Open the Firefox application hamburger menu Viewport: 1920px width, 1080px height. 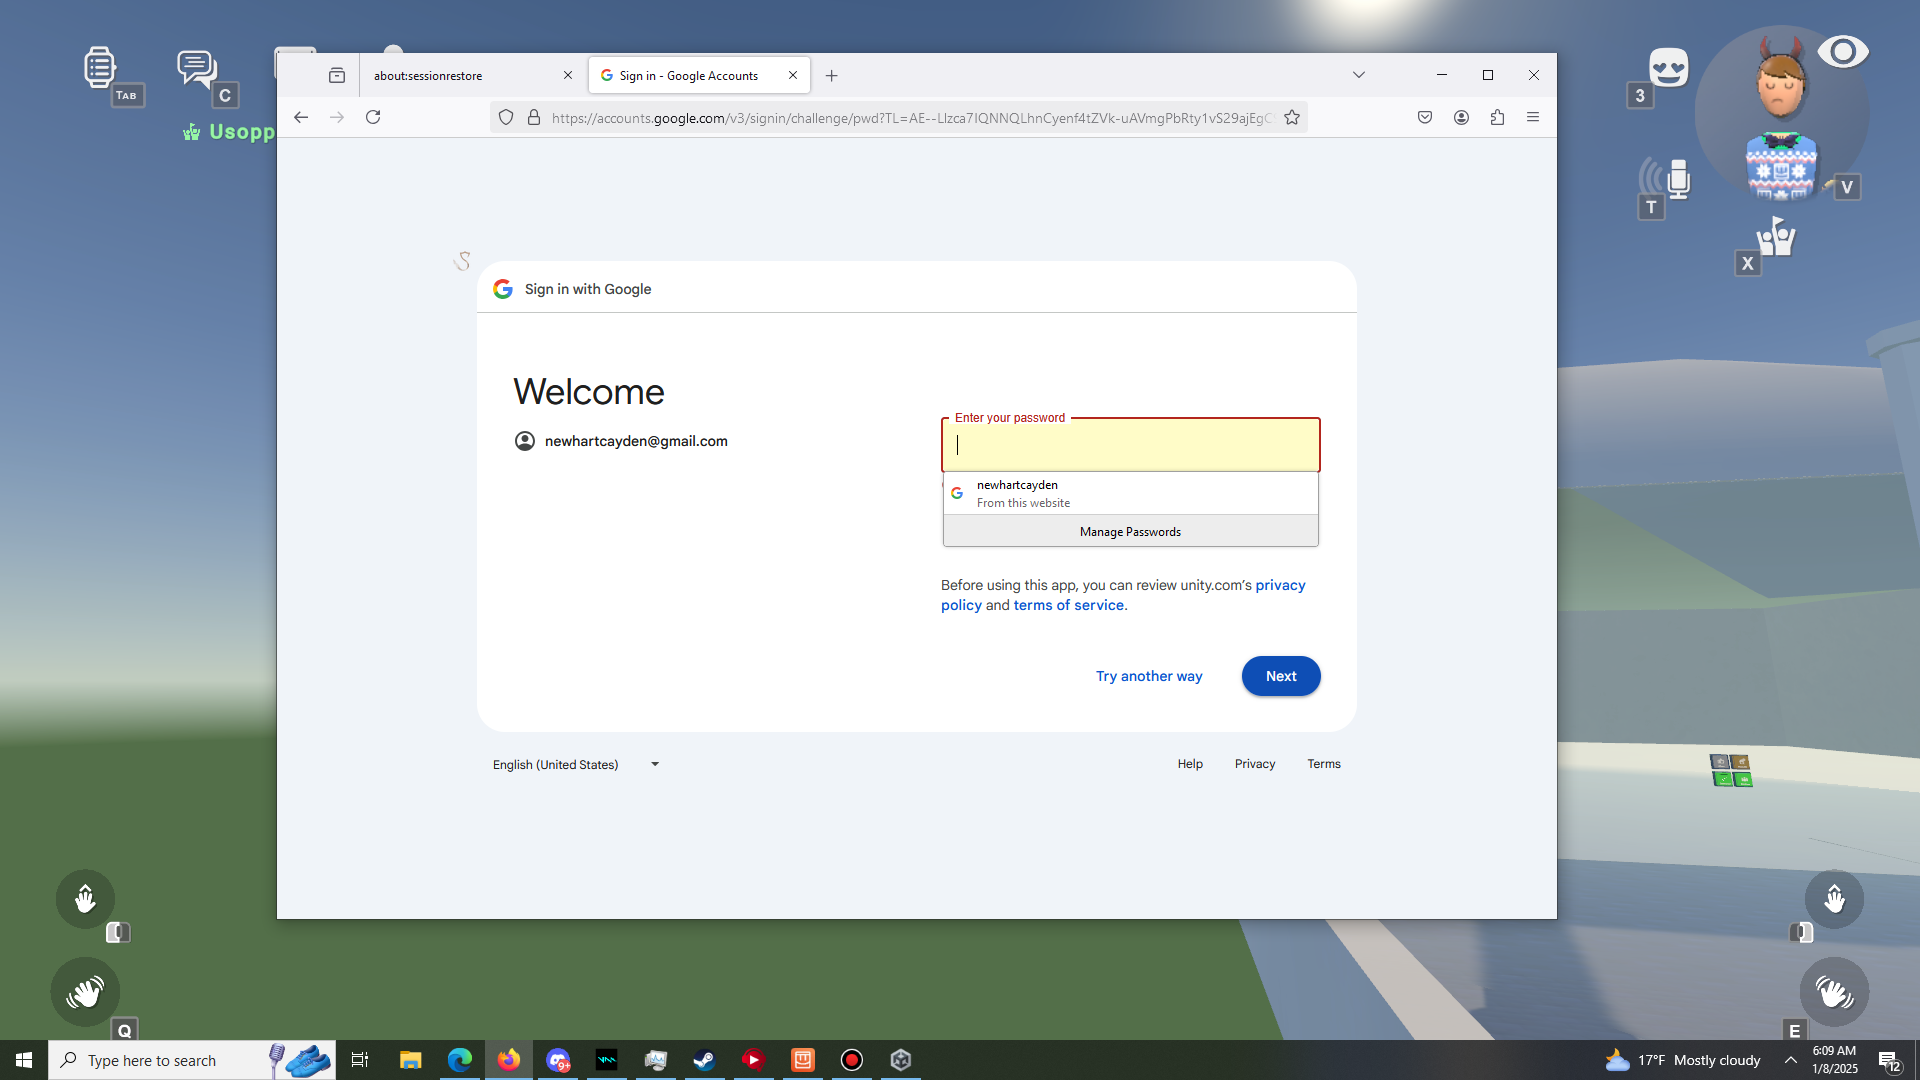point(1533,118)
